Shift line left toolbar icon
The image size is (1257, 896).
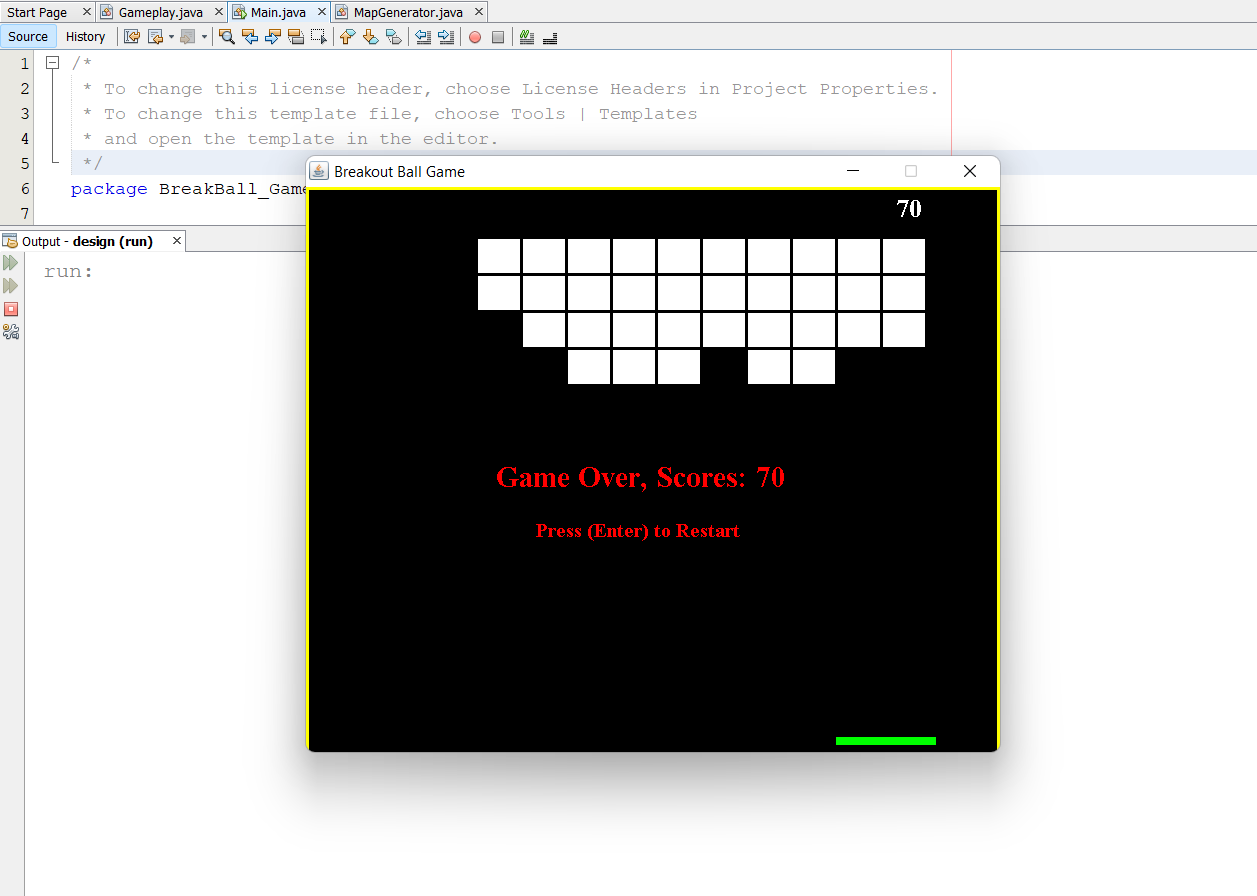423,37
